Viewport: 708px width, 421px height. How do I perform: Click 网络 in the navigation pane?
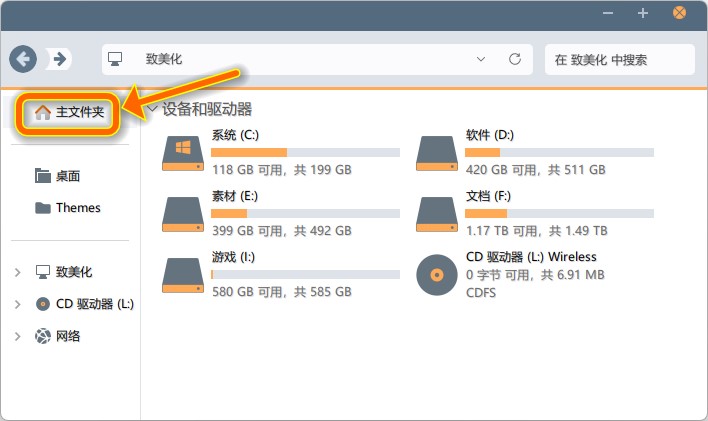click(67, 336)
